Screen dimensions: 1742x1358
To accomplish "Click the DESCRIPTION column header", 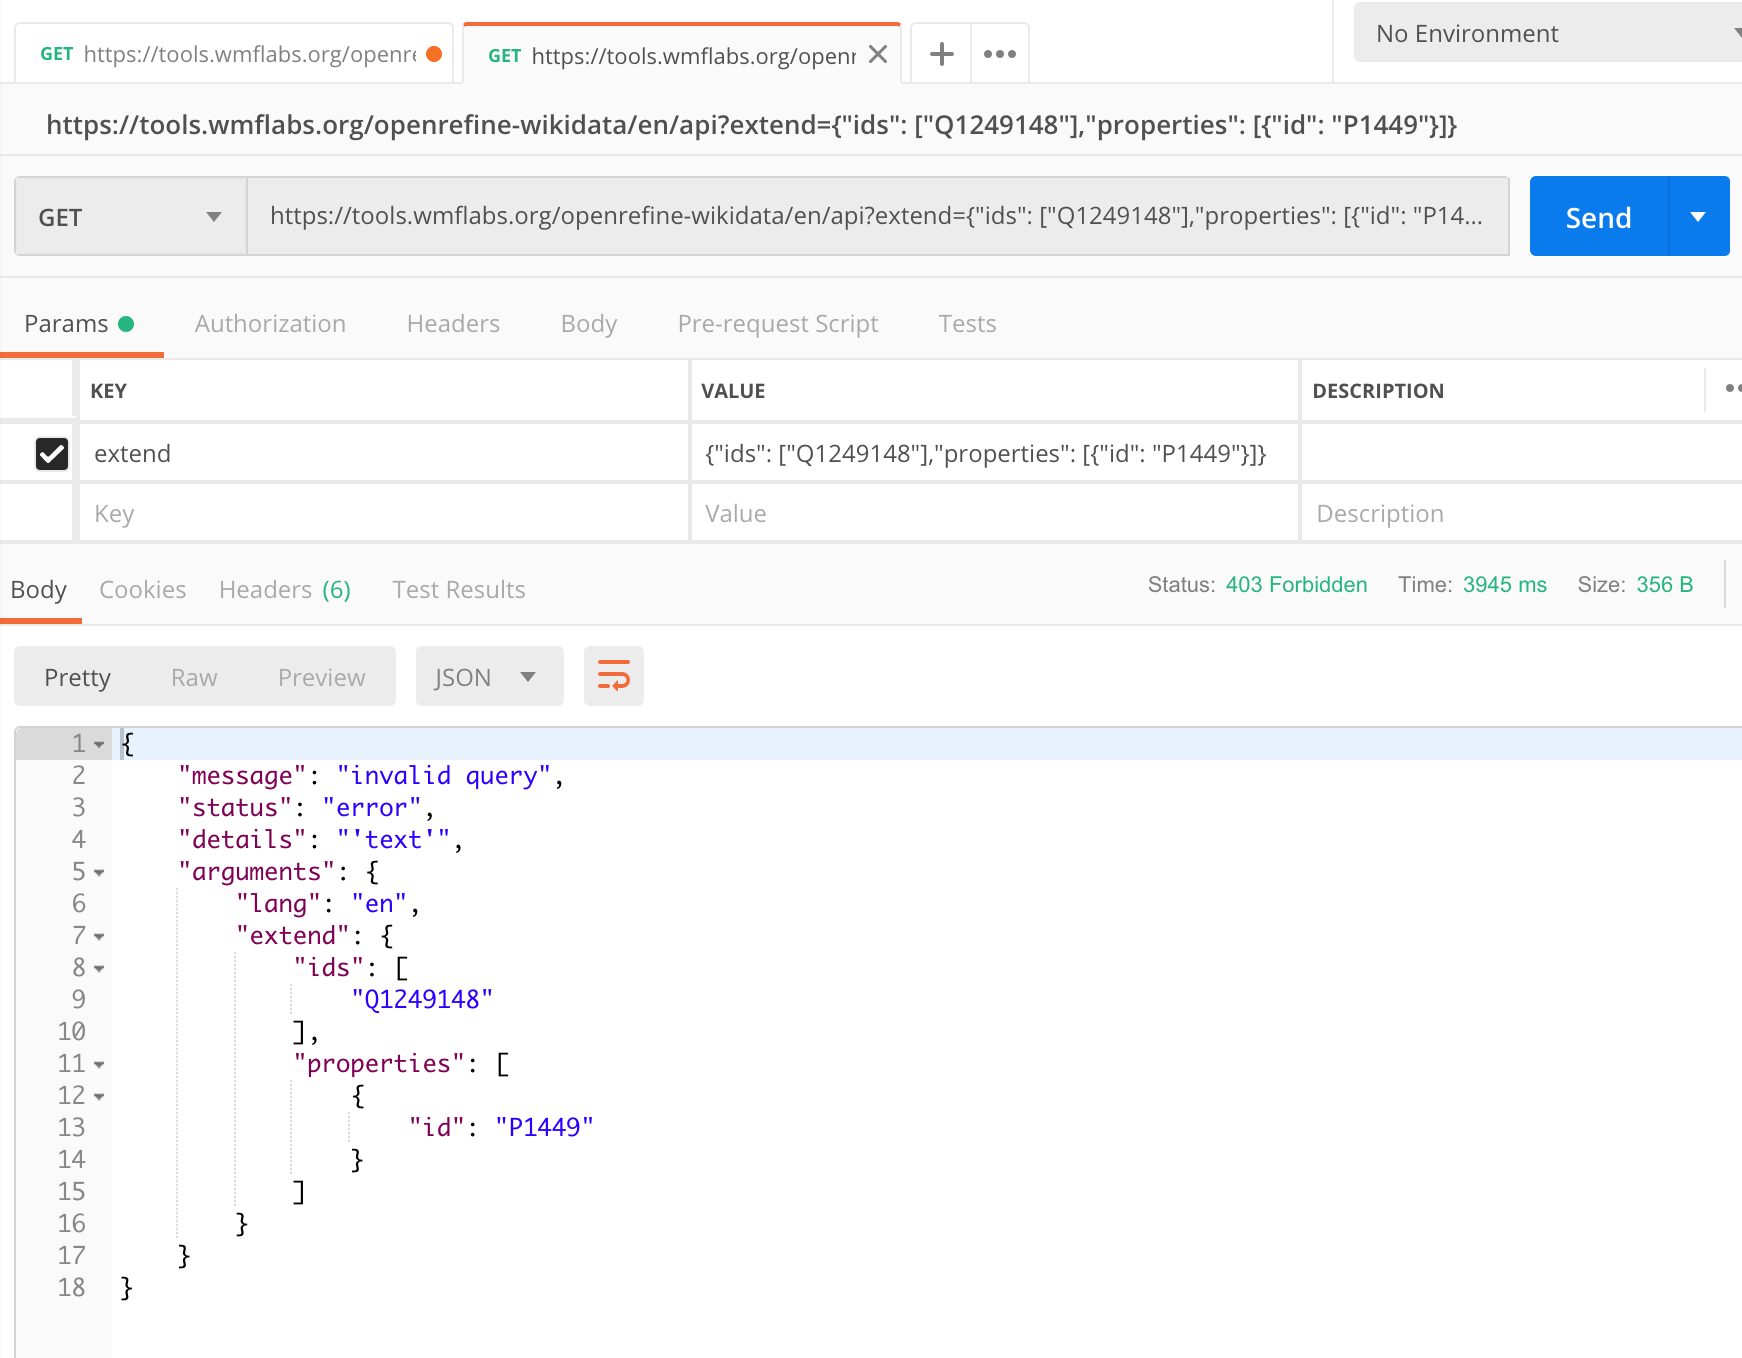I will (1378, 391).
